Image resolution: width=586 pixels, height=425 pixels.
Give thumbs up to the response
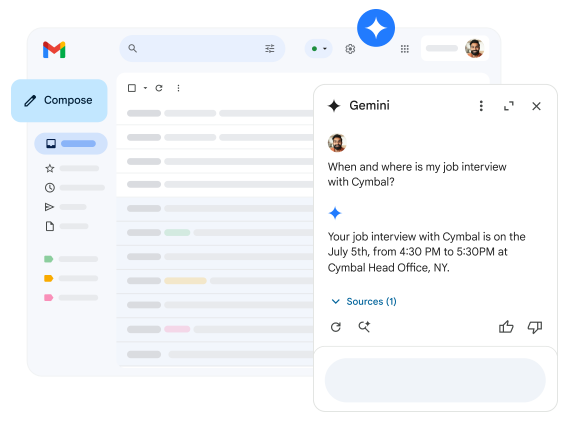click(x=506, y=327)
